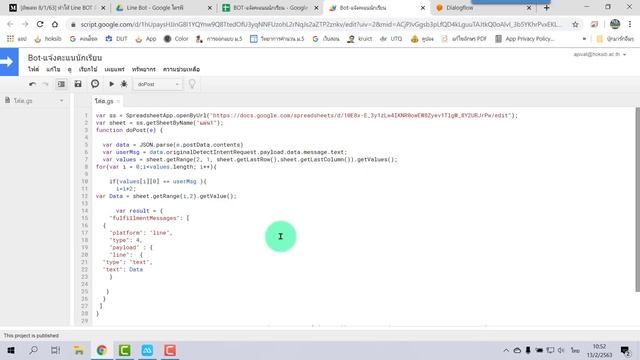Open the Chrome profile avatar
This screenshot has width=640, height=360.
(x=615, y=24)
